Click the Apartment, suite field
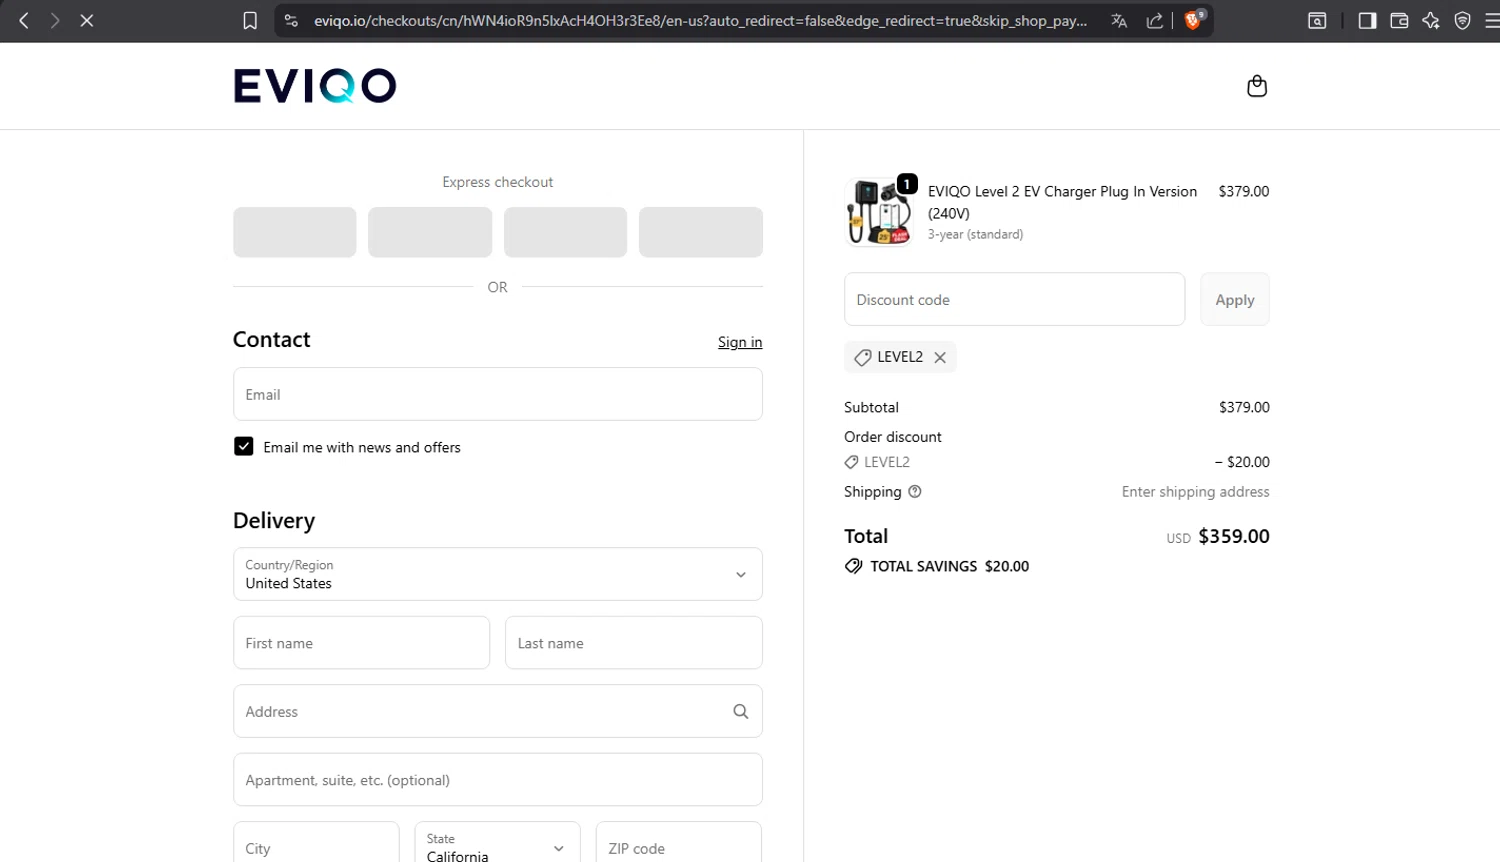This screenshot has height=862, width=1500. point(498,779)
